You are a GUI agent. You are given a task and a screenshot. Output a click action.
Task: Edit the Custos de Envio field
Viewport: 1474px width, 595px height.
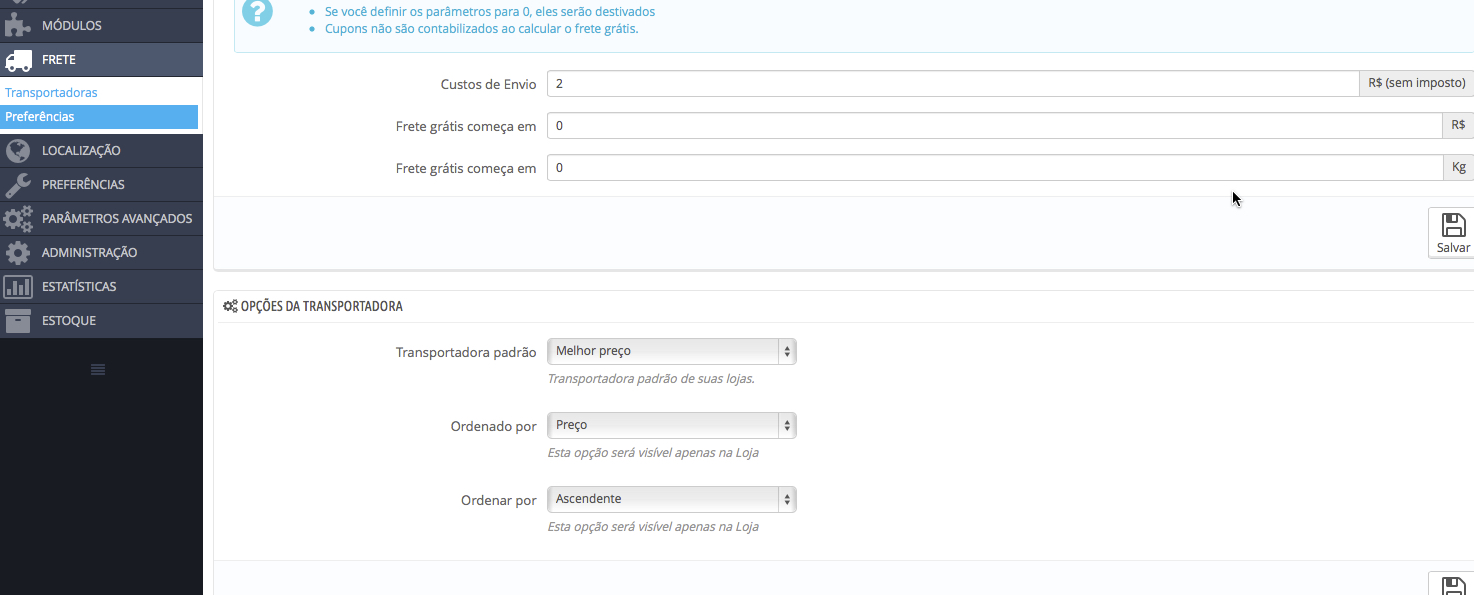tap(953, 84)
